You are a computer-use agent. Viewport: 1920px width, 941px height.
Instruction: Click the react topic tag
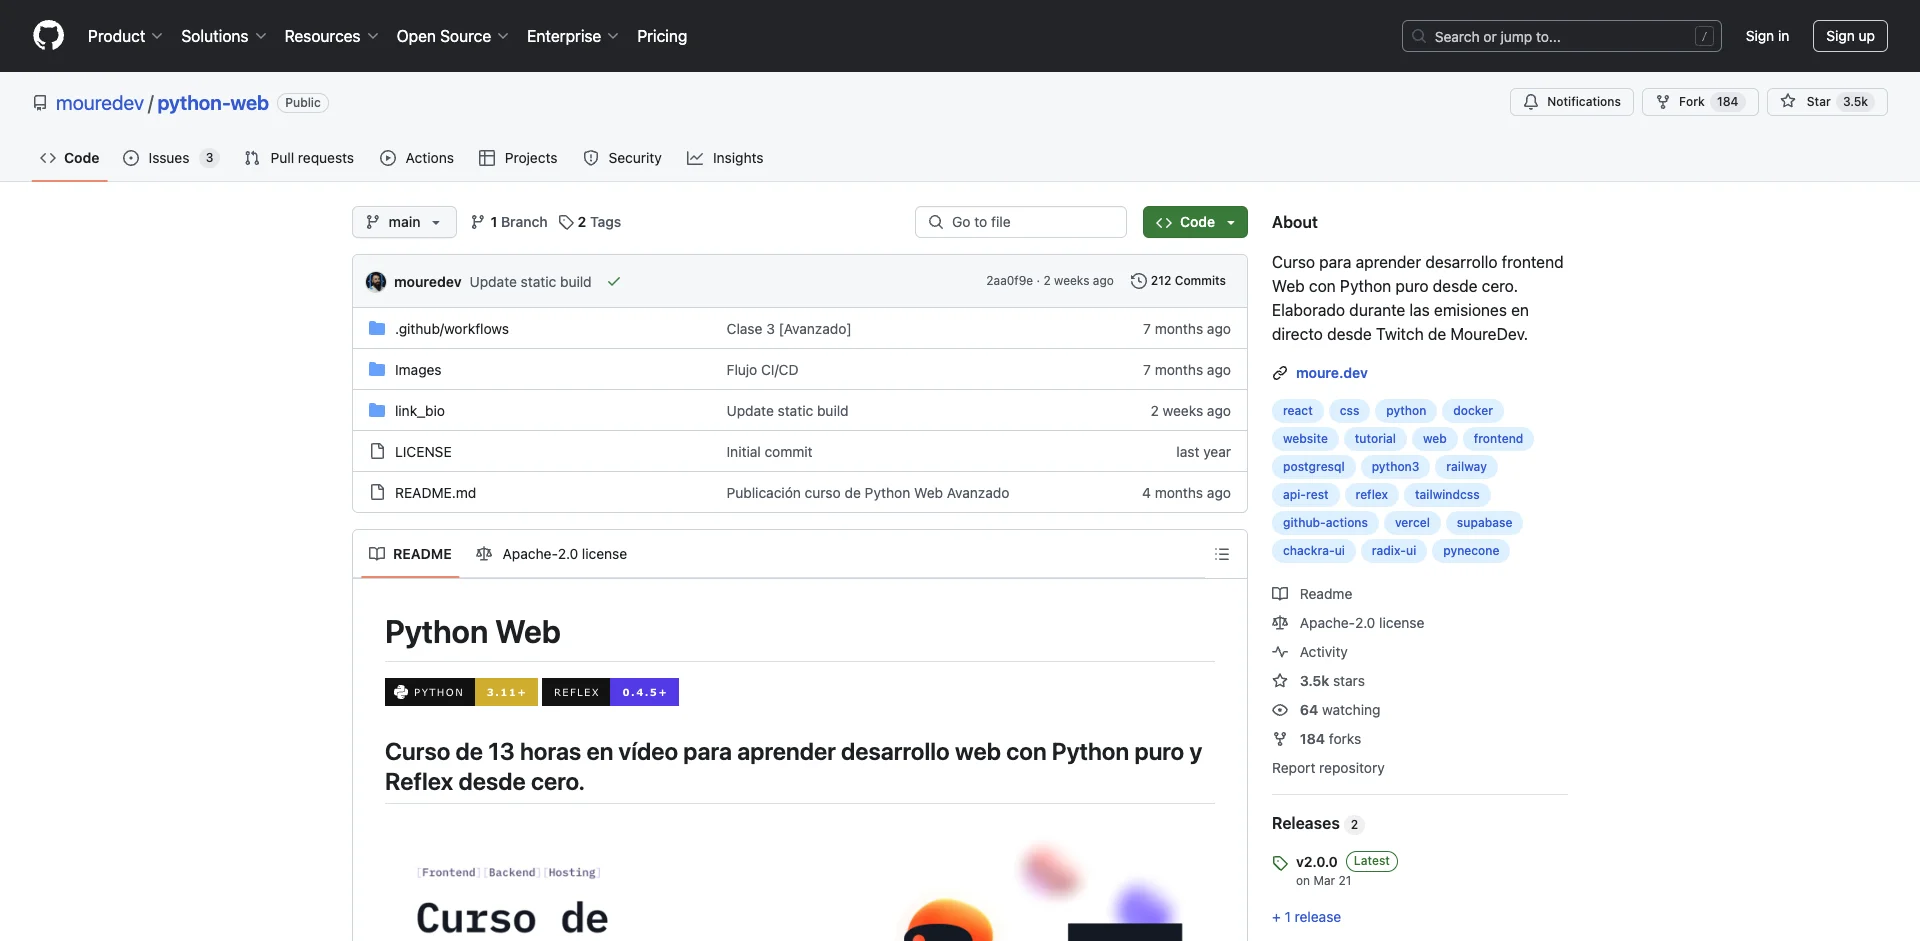[1298, 411]
